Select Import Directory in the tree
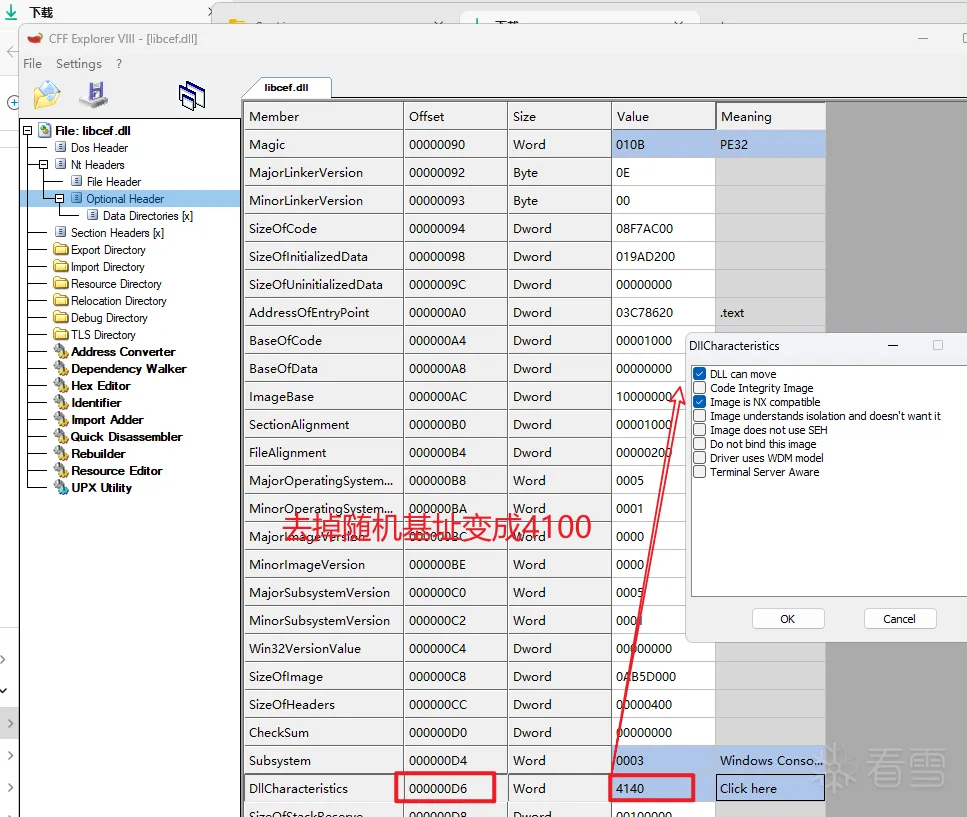The height and width of the screenshot is (817, 967). (x=107, y=266)
